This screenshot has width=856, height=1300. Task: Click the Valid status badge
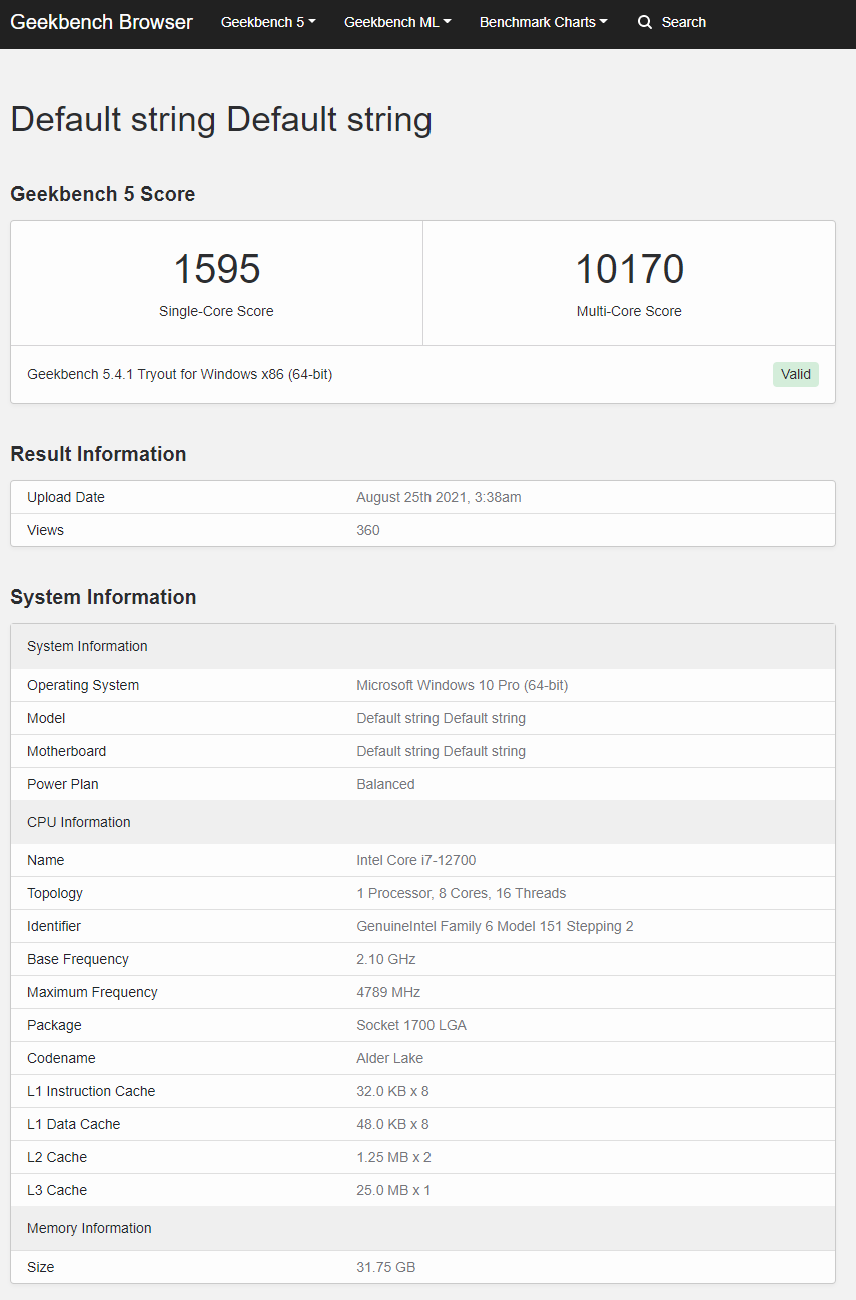pyautogui.click(x=796, y=374)
